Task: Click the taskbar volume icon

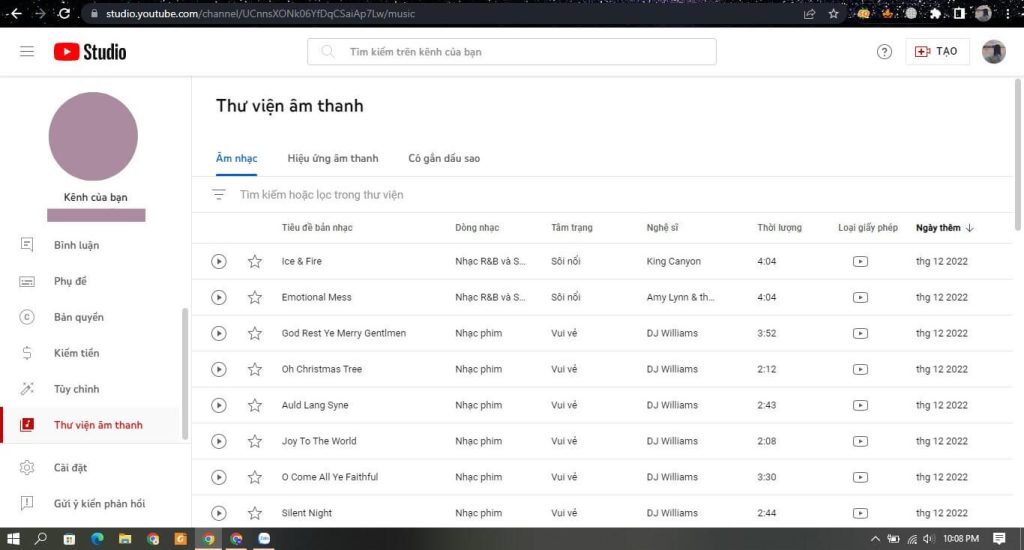Action: (929, 539)
